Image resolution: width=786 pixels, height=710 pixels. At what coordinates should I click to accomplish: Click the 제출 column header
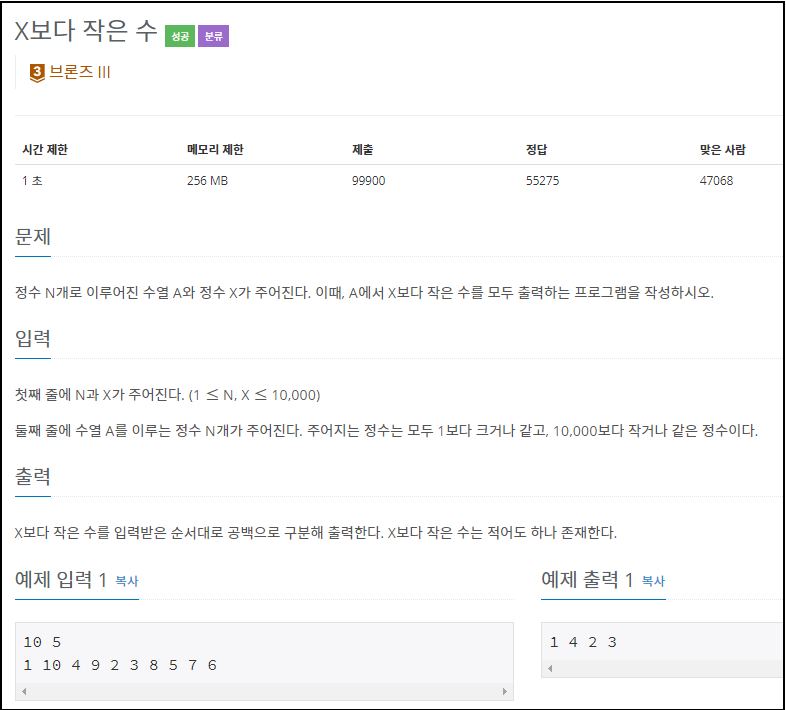click(362, 149)
